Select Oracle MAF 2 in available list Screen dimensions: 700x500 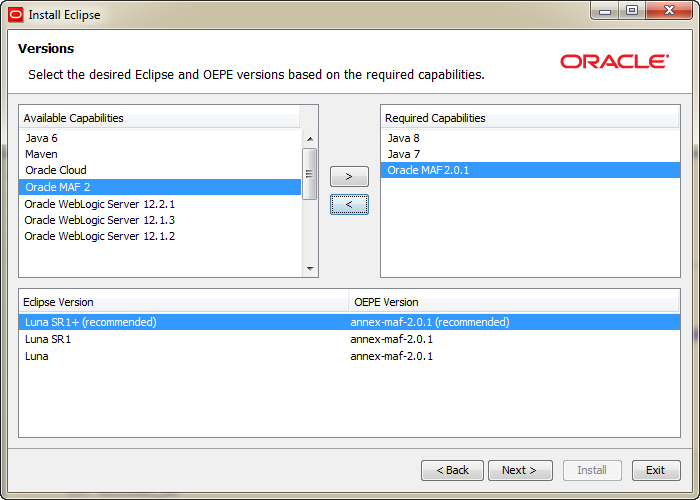(x=160, y=187)
